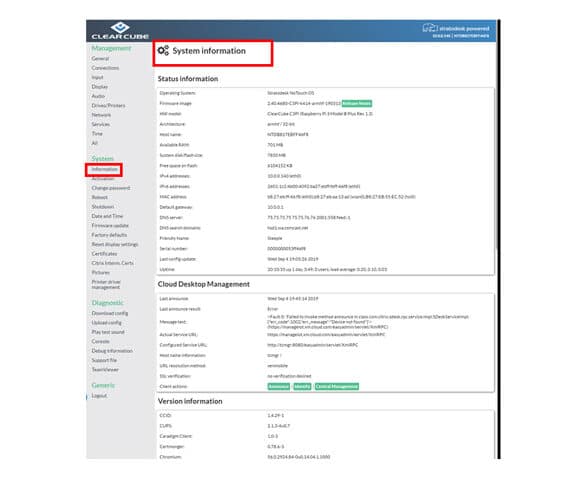Select Factory defaults
Screen dimensions: 585x478
(109, 235)
